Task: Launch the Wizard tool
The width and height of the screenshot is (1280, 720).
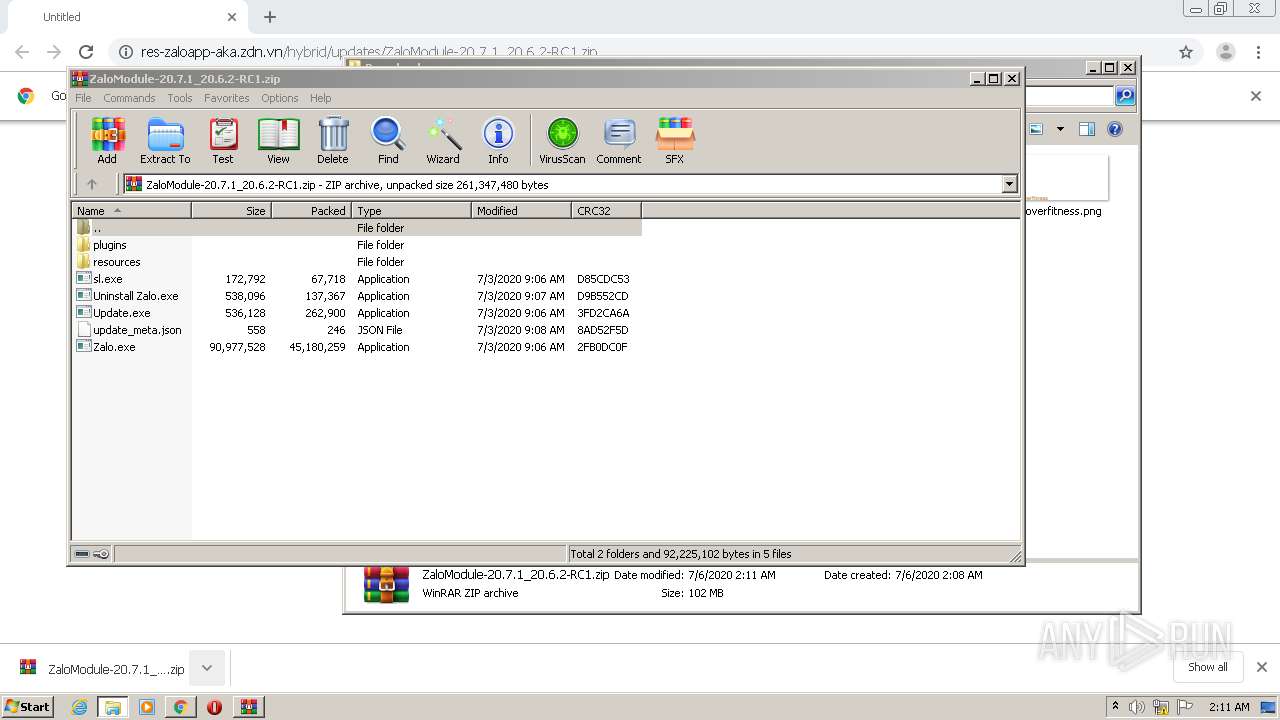Action: [443, 140]
